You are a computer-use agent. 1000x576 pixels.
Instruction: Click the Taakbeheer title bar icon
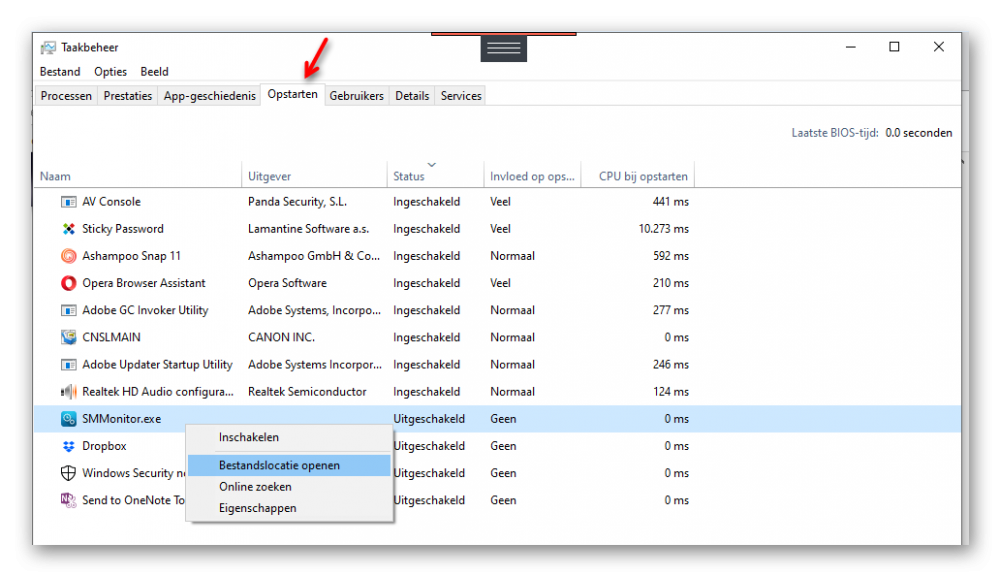coord(48,48)
